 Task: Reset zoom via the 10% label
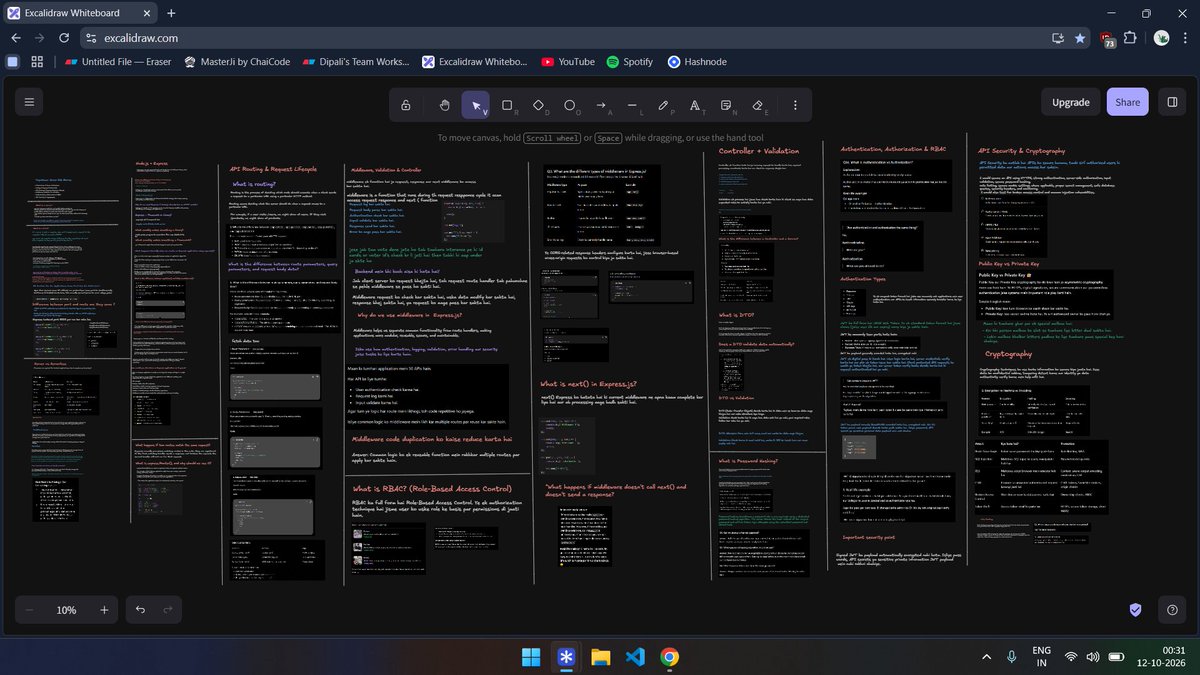(66, 610)
